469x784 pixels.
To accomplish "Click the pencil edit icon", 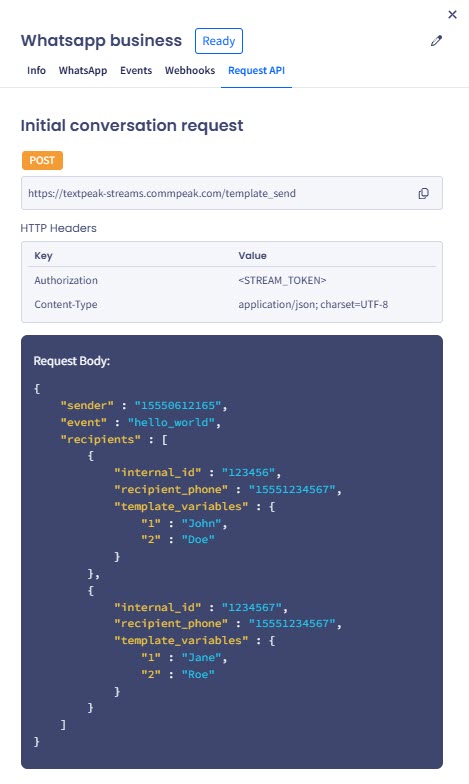I will click(436, 40).
